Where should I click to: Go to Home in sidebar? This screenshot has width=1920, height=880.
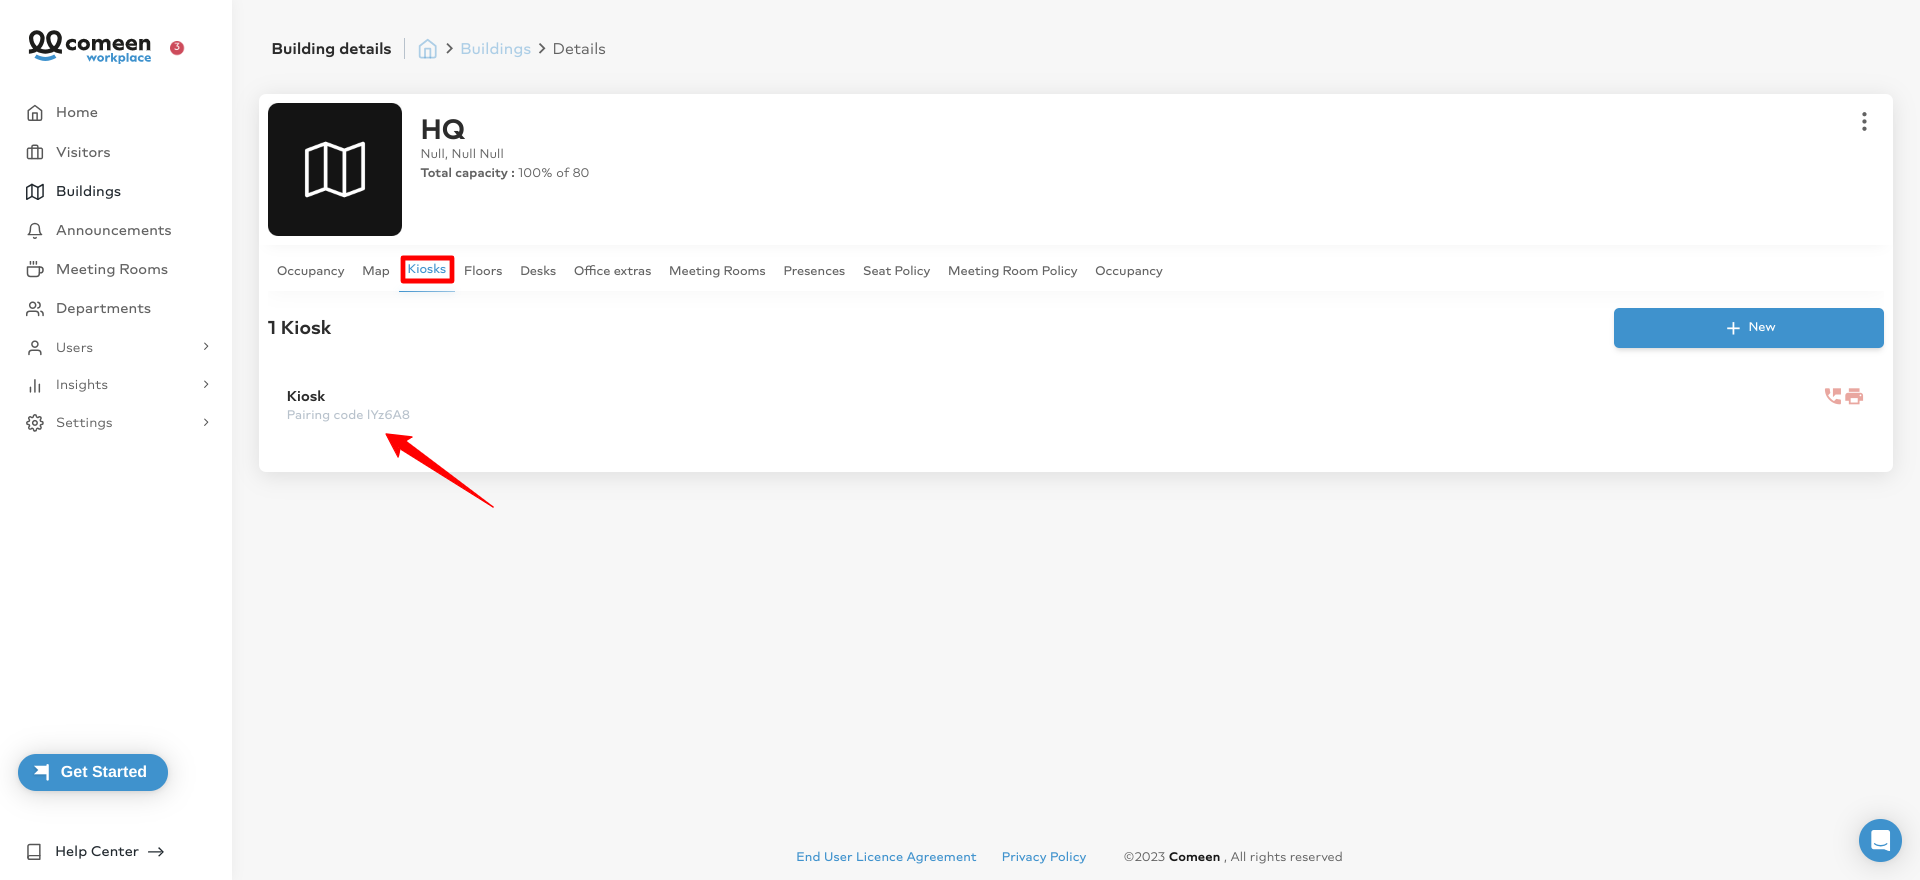pos(77,113)
